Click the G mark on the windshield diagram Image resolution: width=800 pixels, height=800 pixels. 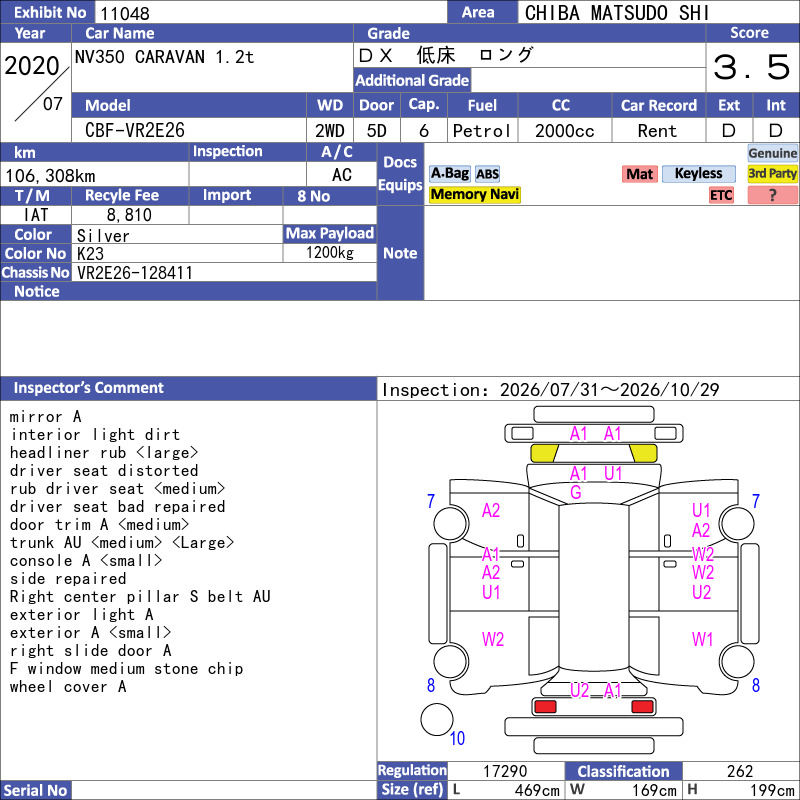tap(576, 492)
